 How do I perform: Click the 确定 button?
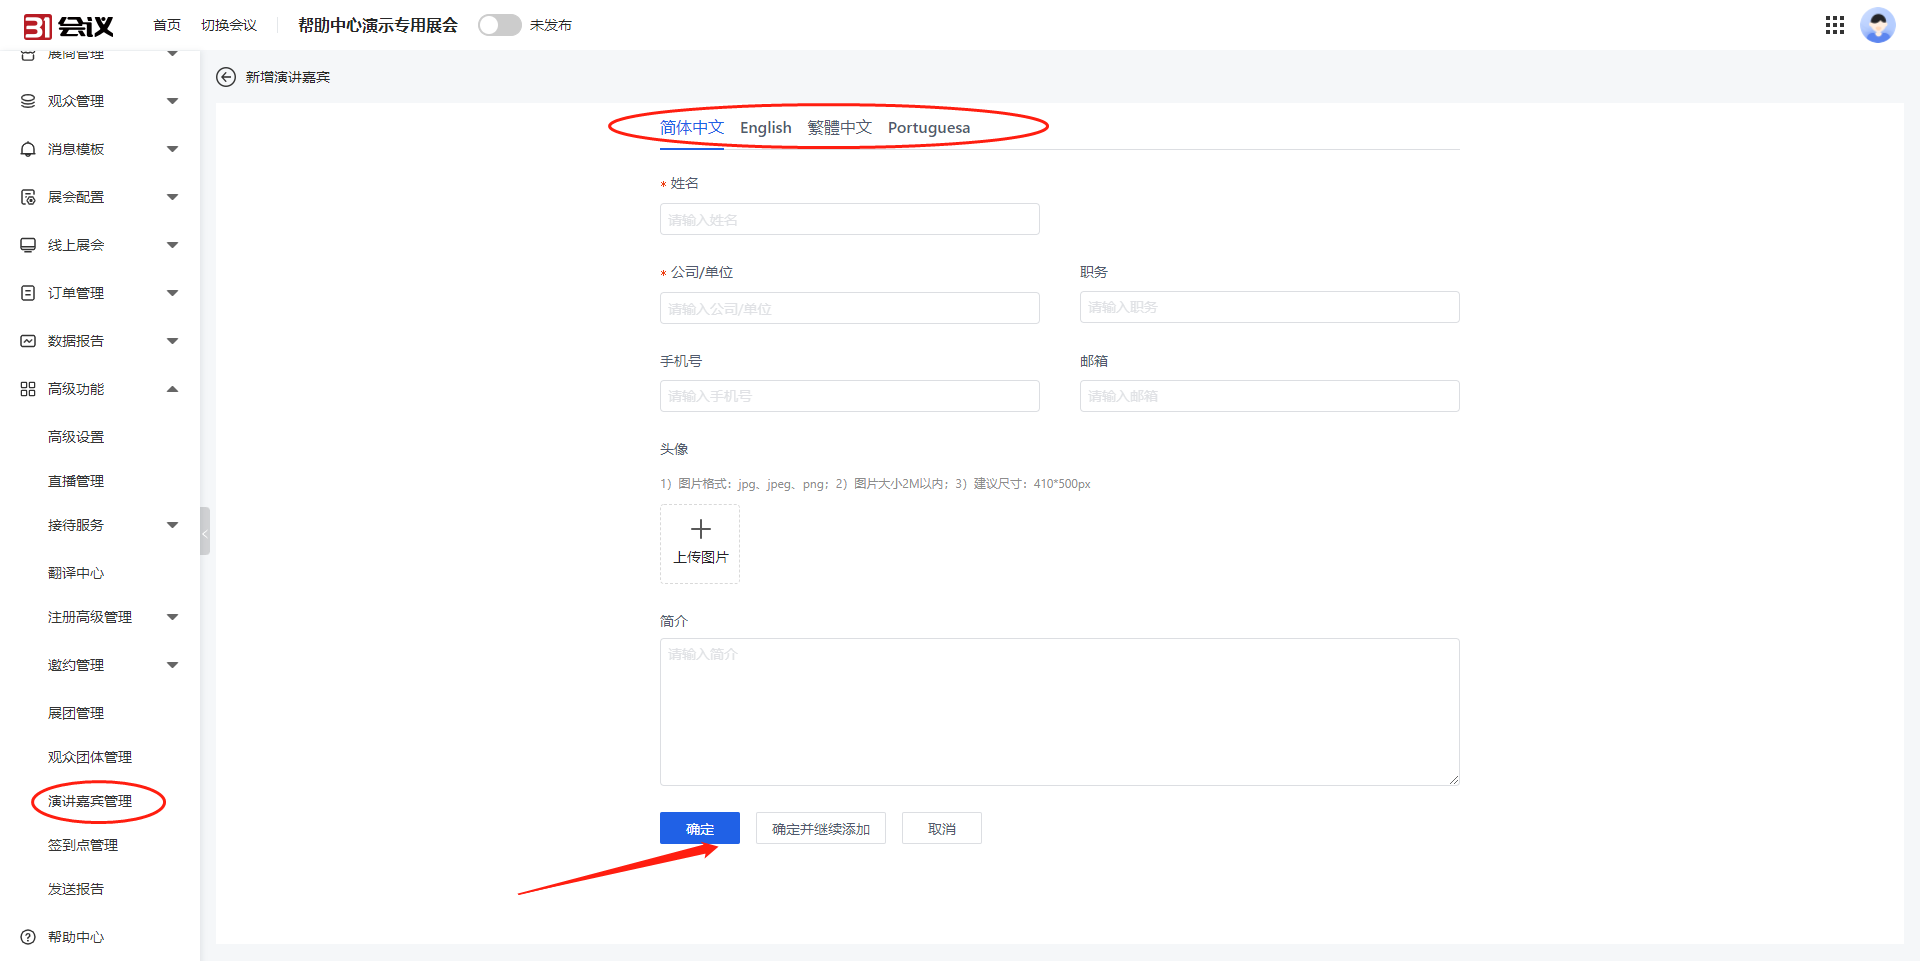(700, 828)
